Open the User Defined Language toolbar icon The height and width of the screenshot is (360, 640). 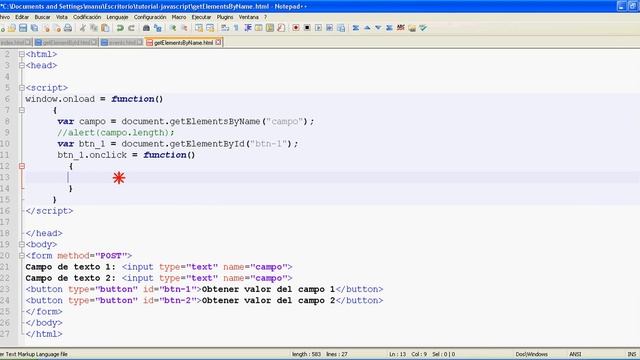click(x=259, y=28)
